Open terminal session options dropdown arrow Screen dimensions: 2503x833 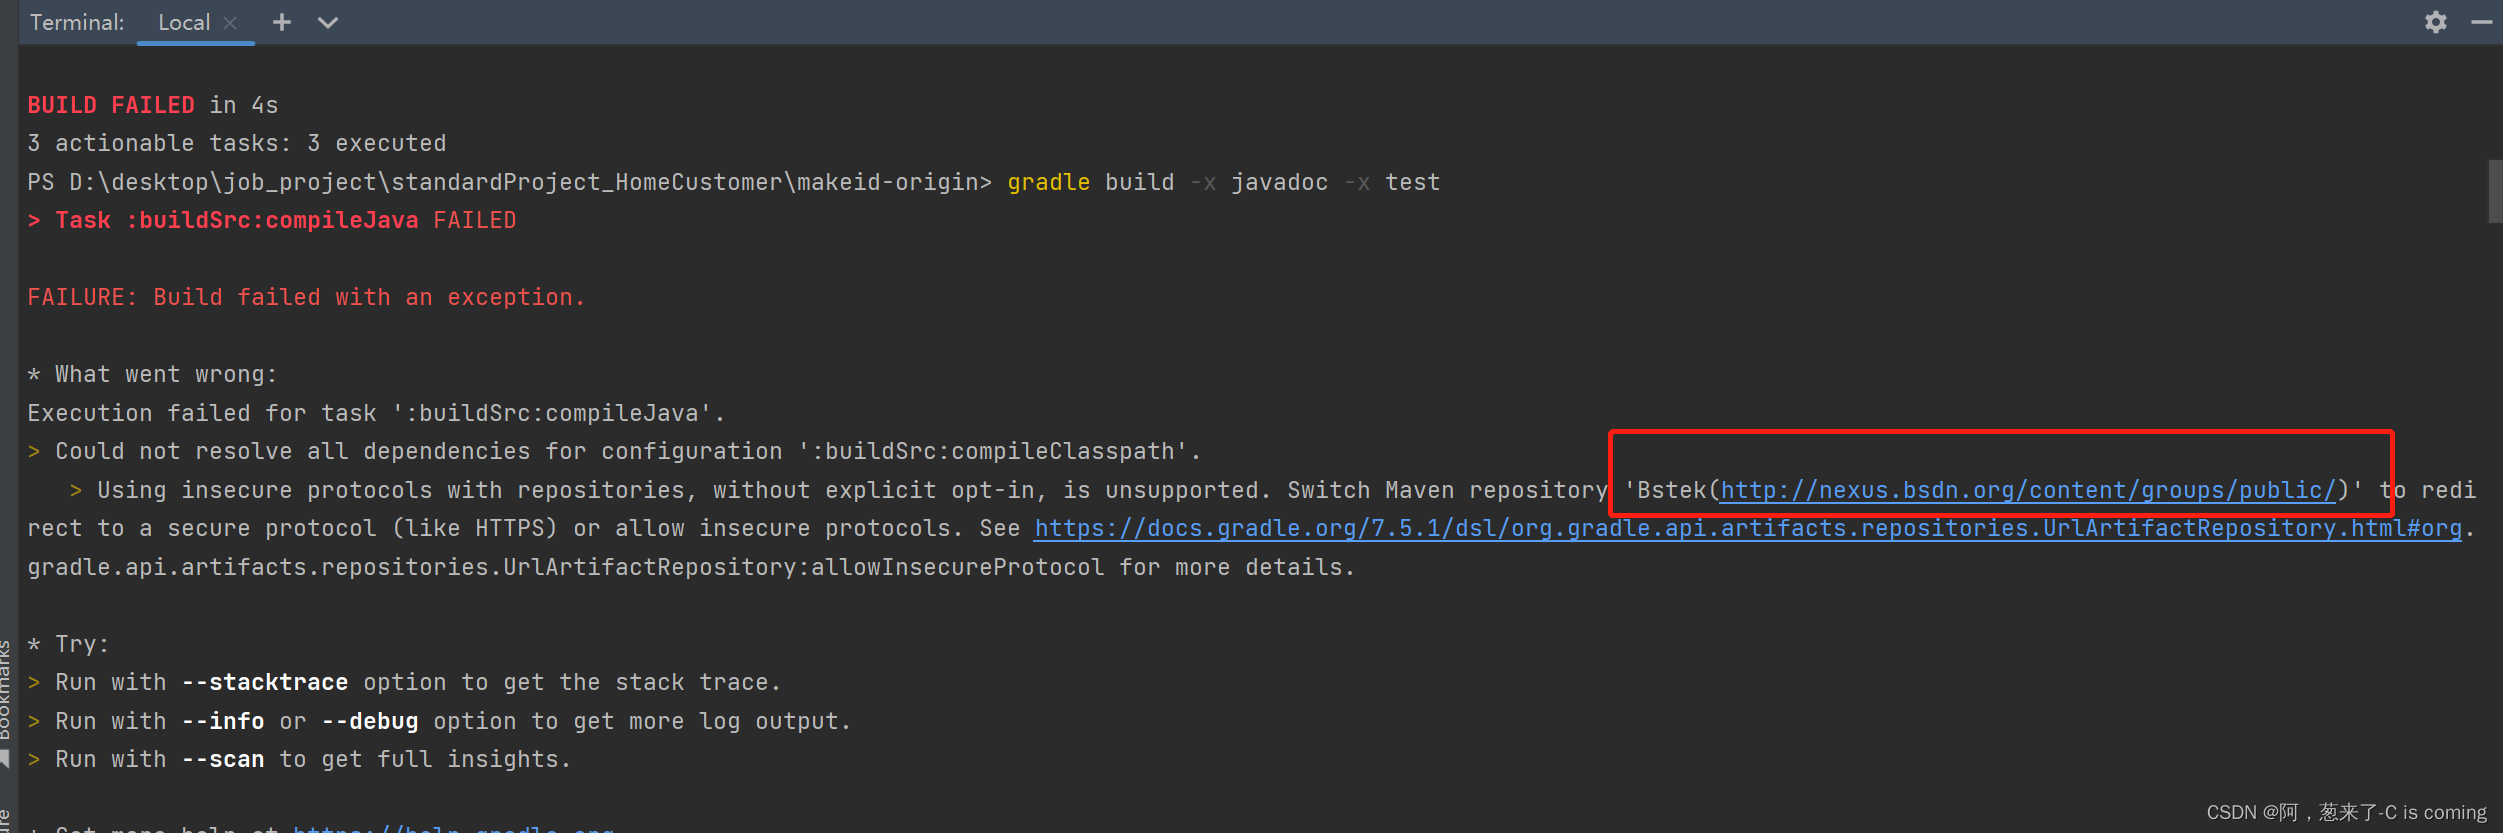pyautogui.click(x=328, y=22)
